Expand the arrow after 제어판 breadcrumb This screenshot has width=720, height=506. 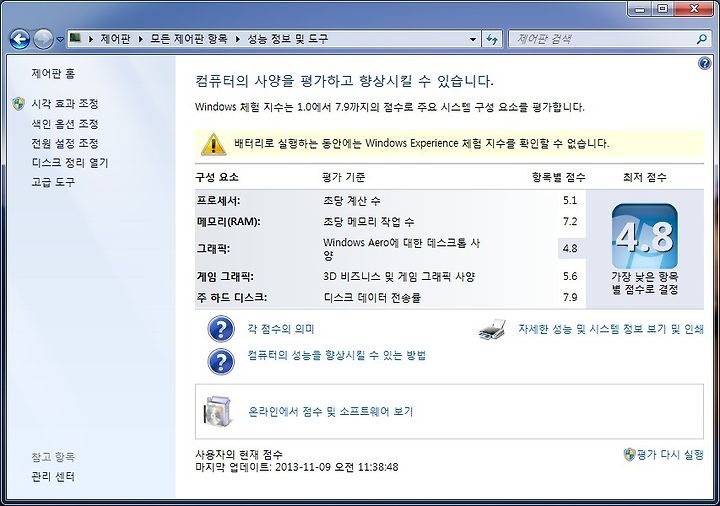tap(141, 39)
